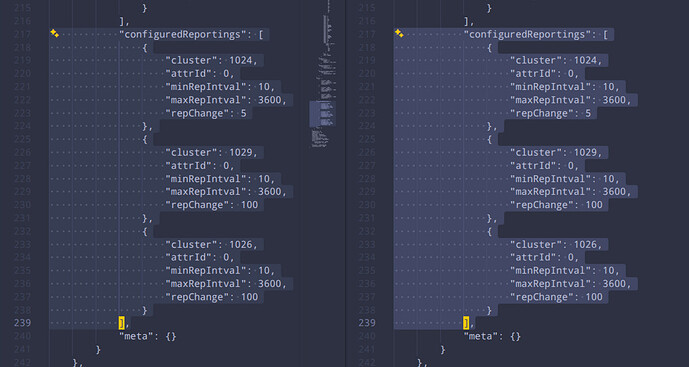Click the yellow-highlighted closing bracket on right line 239
Image resolution: width=689 pixels, height=367 pixels.
466,323
